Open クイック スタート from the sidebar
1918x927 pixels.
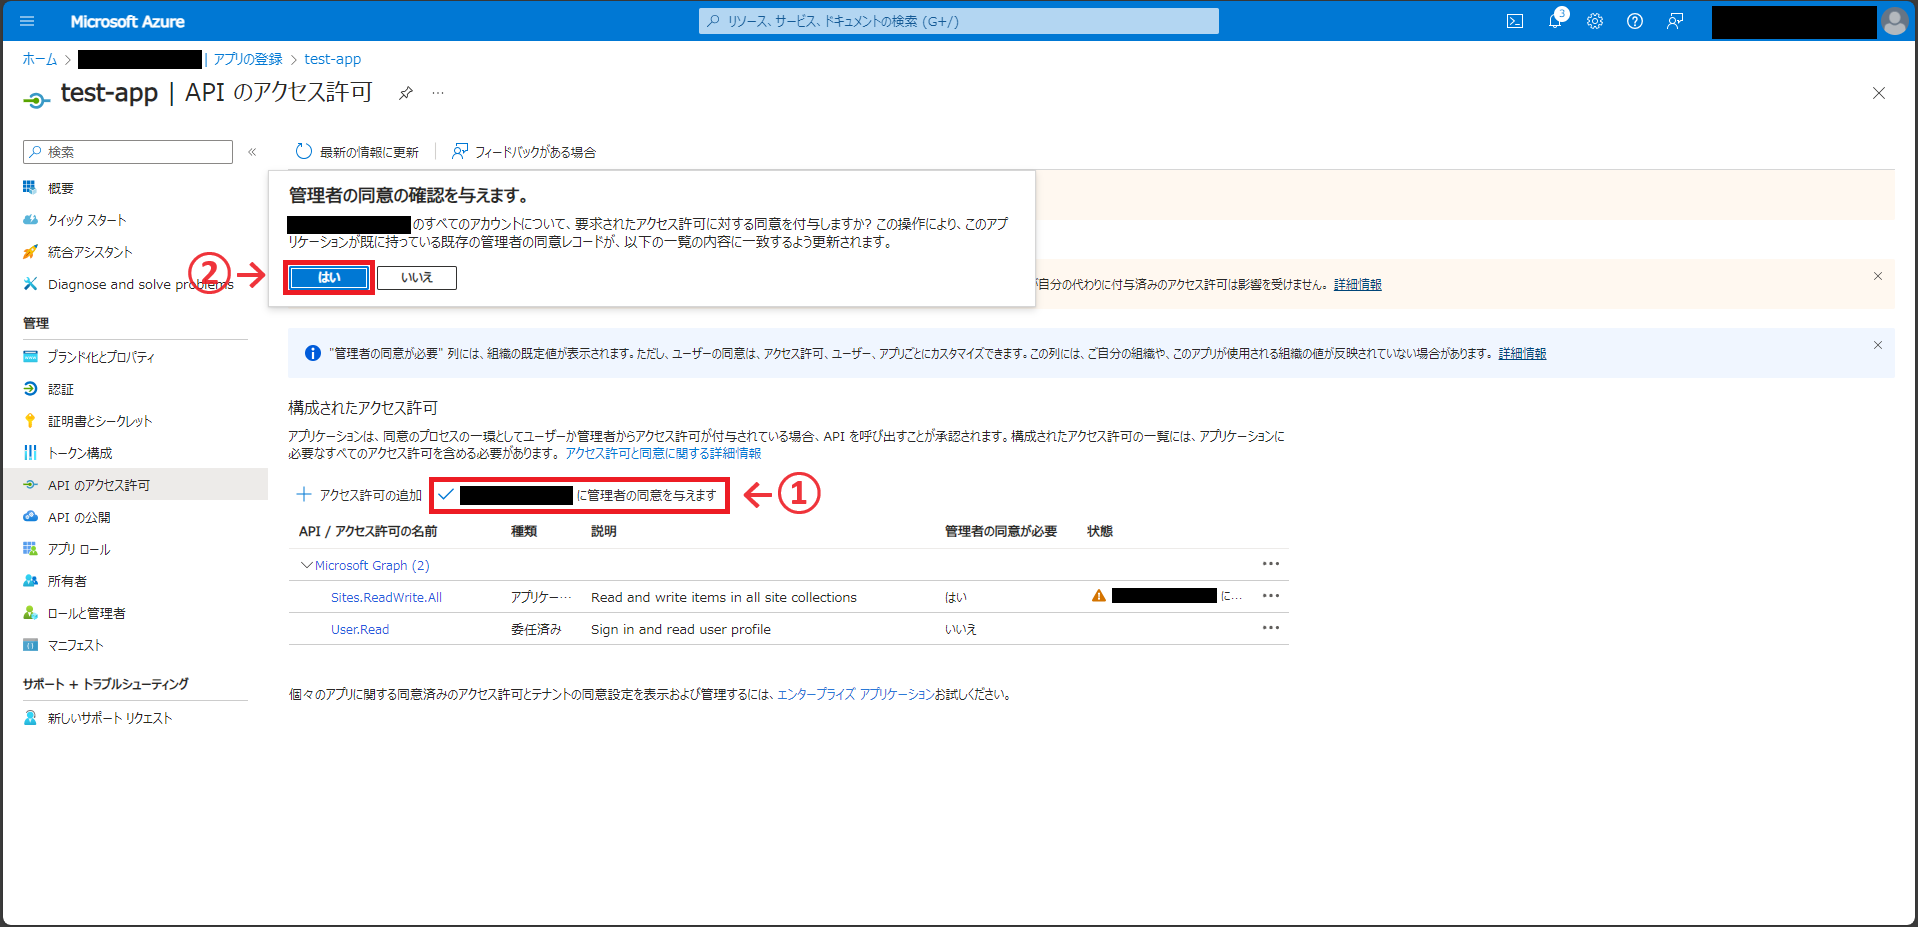(x=87, y=219)
